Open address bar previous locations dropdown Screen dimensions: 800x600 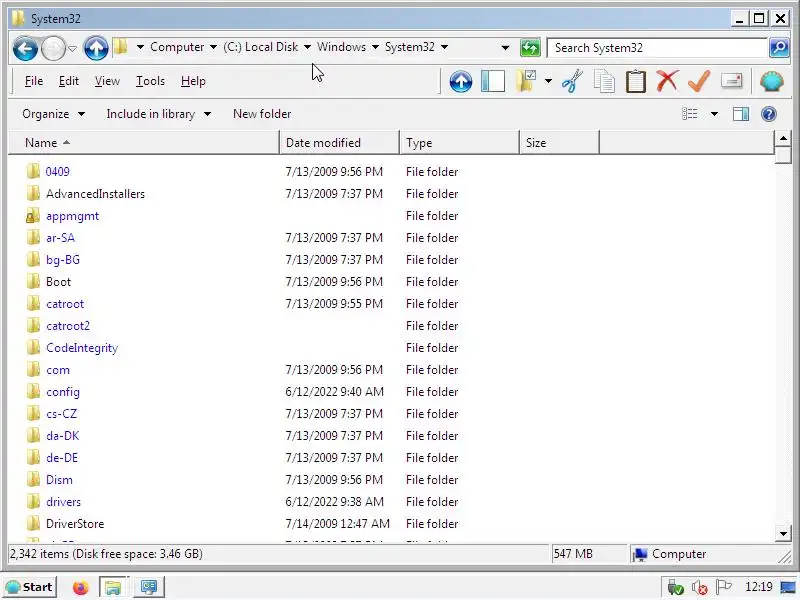(x=505, y=48)
